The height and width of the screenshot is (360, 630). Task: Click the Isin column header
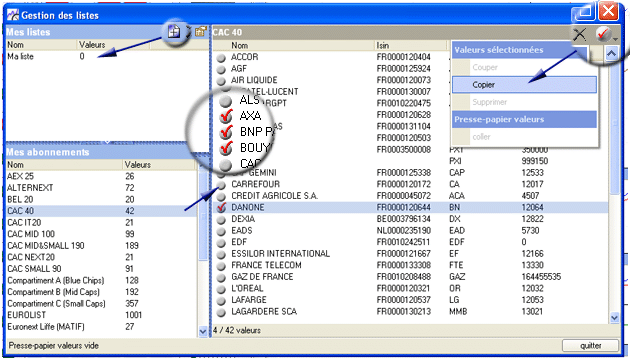coord(411,45)
